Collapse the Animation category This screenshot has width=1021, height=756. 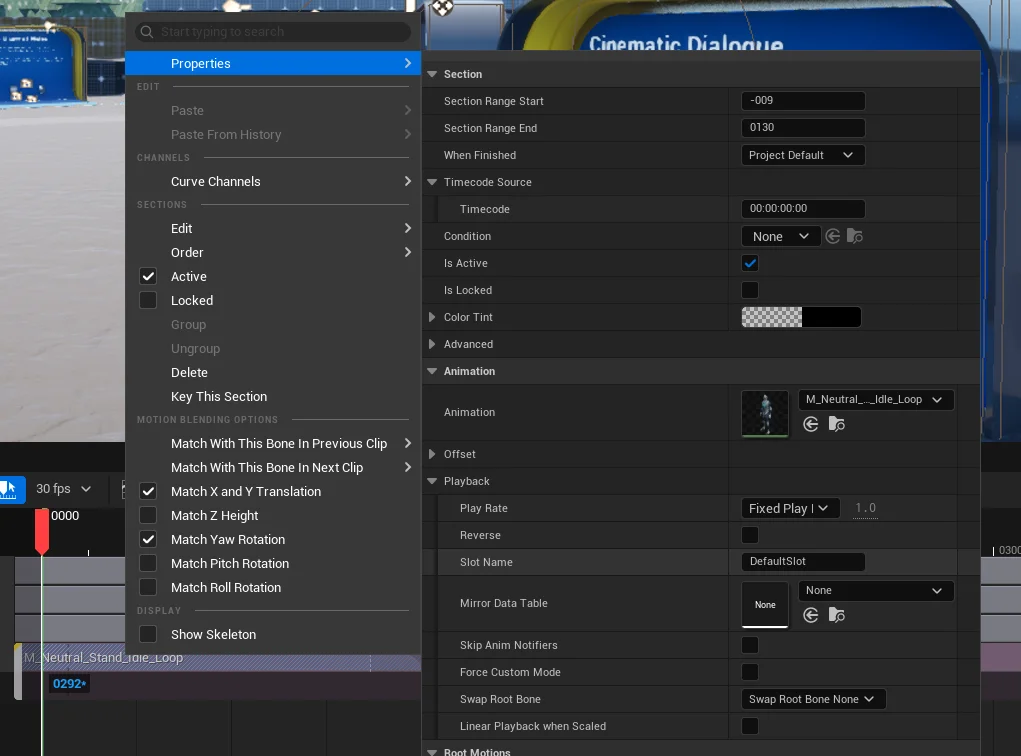[432, 371]
